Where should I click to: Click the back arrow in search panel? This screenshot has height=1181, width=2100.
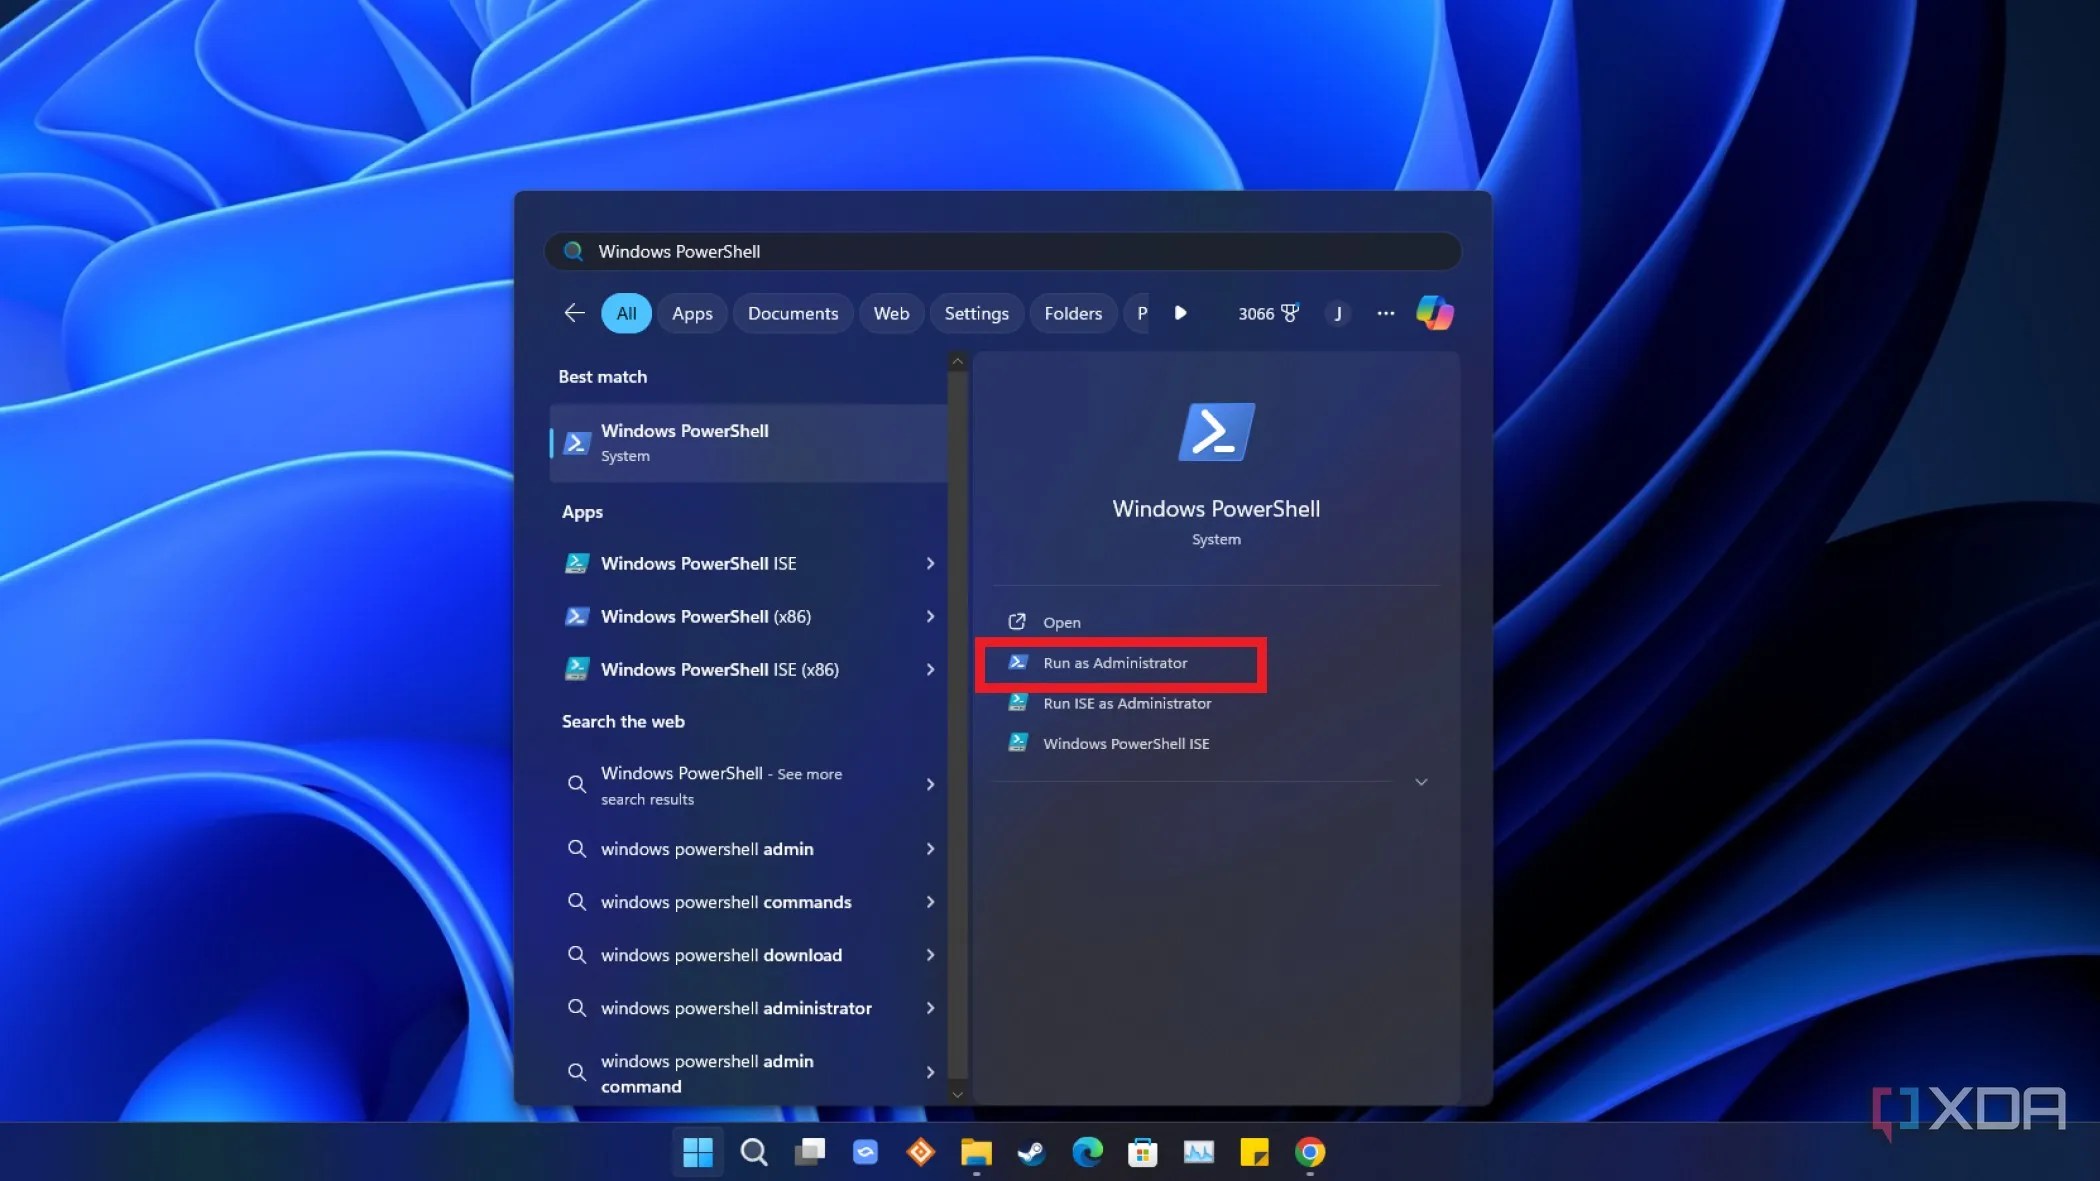[x=574, y=313]
